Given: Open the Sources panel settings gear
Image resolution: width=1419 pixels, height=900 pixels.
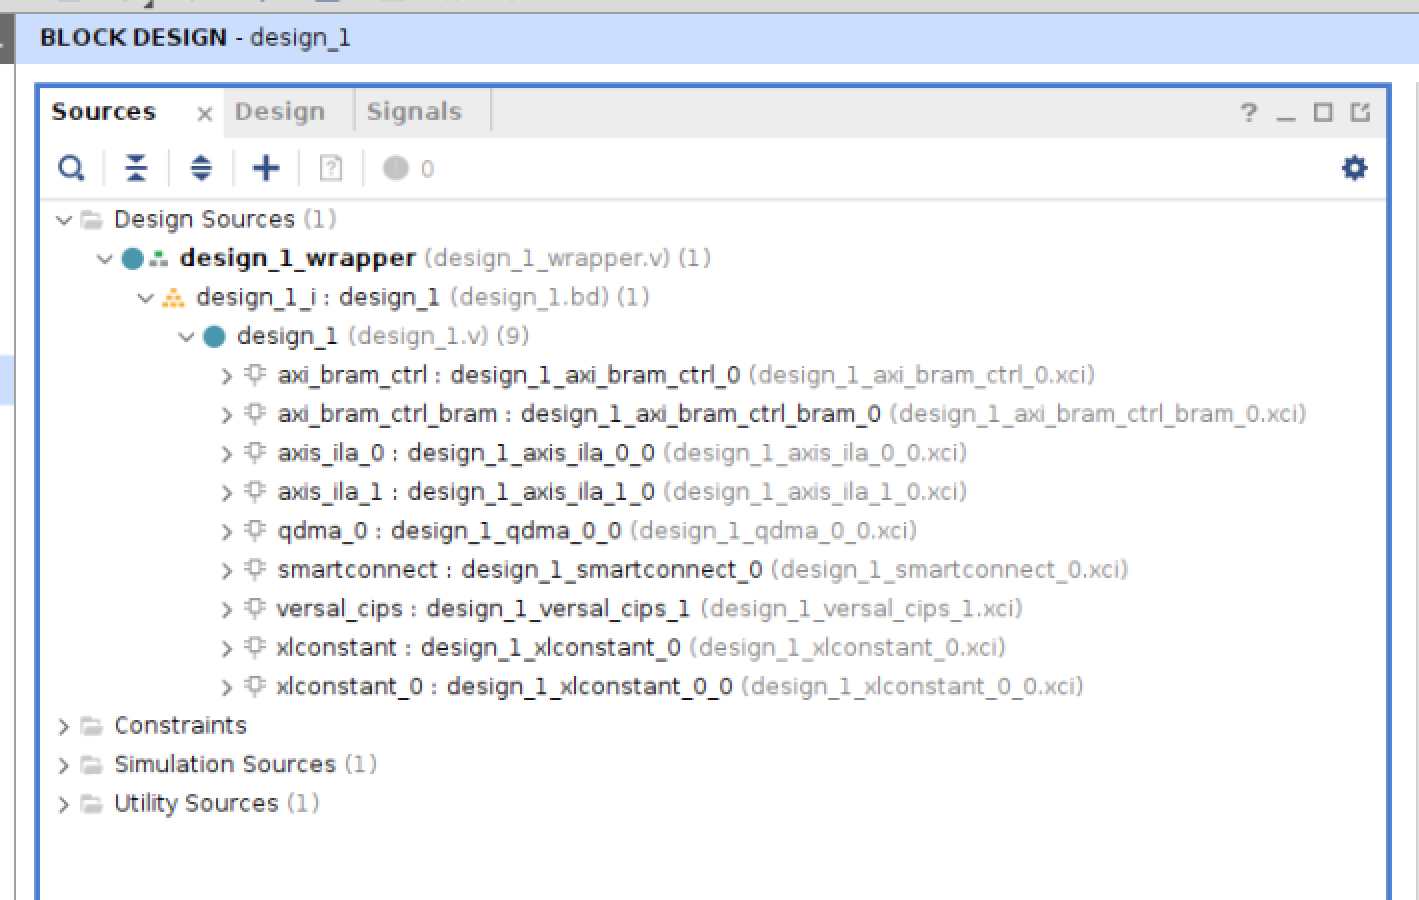Looking at the screenshot, I should pos(1354,168).
